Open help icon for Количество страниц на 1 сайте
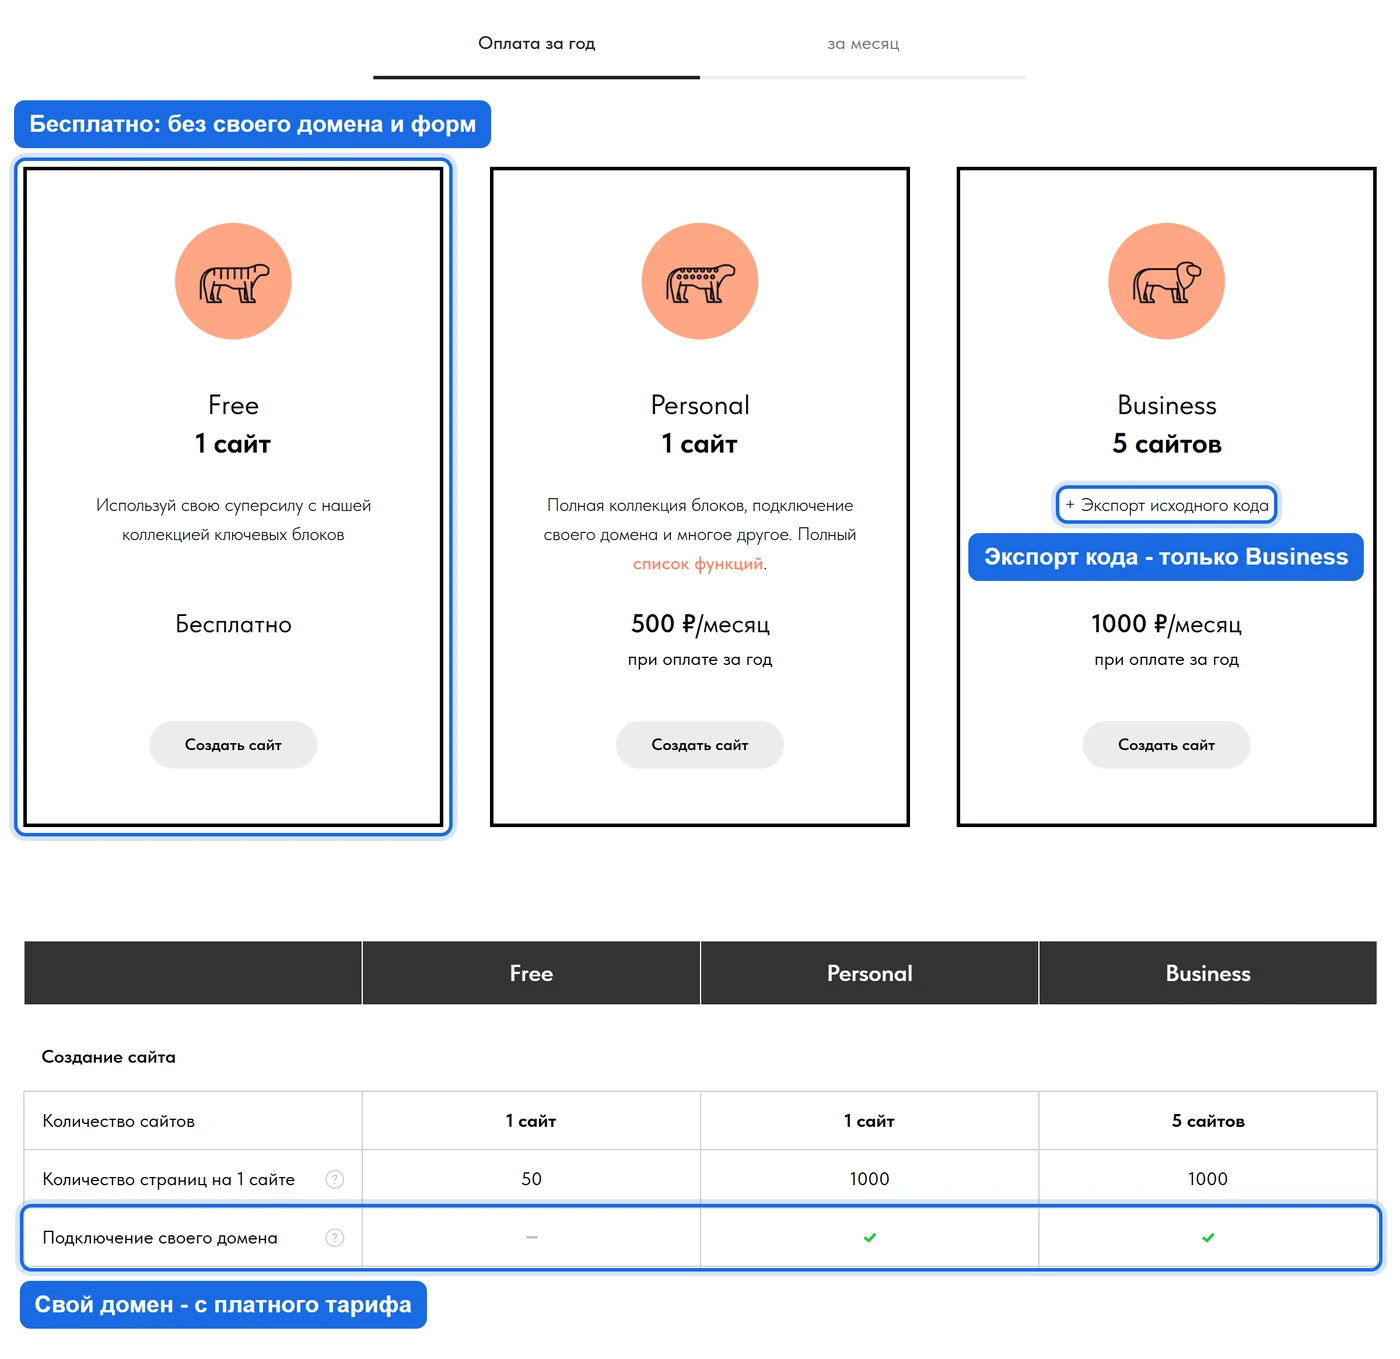 [335, 1179]
